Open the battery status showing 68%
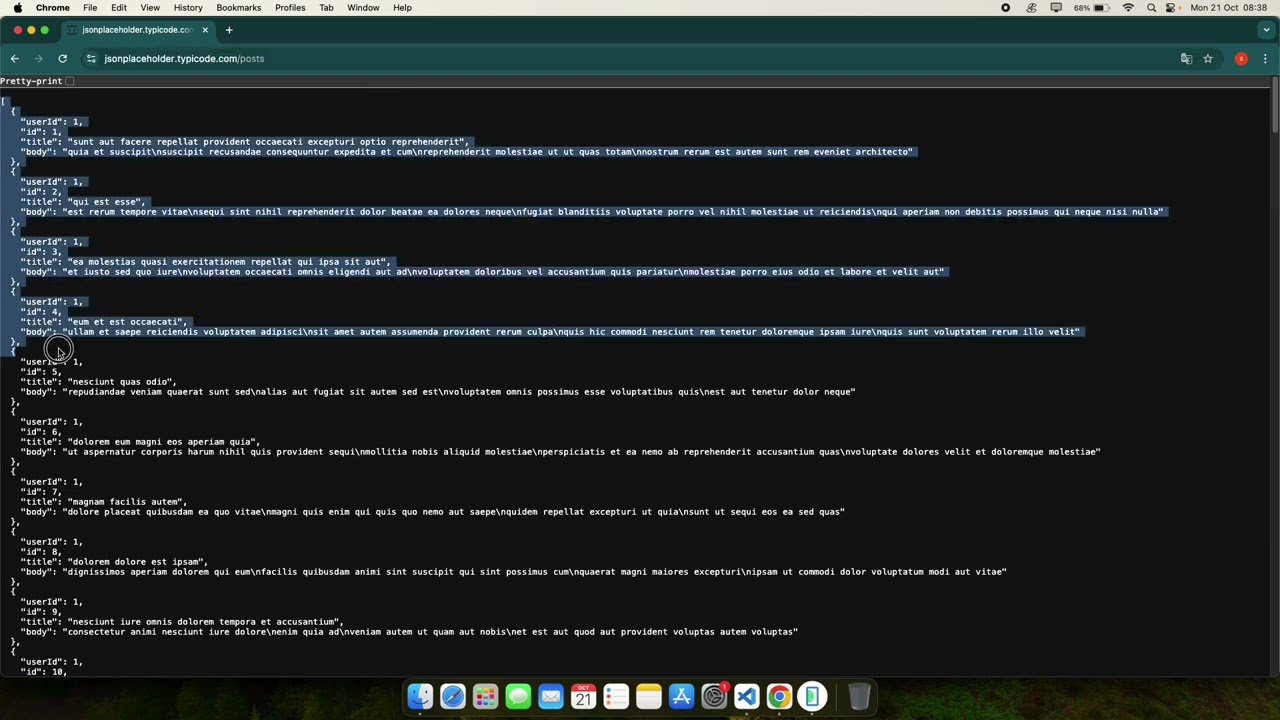 pos(1091,8)
